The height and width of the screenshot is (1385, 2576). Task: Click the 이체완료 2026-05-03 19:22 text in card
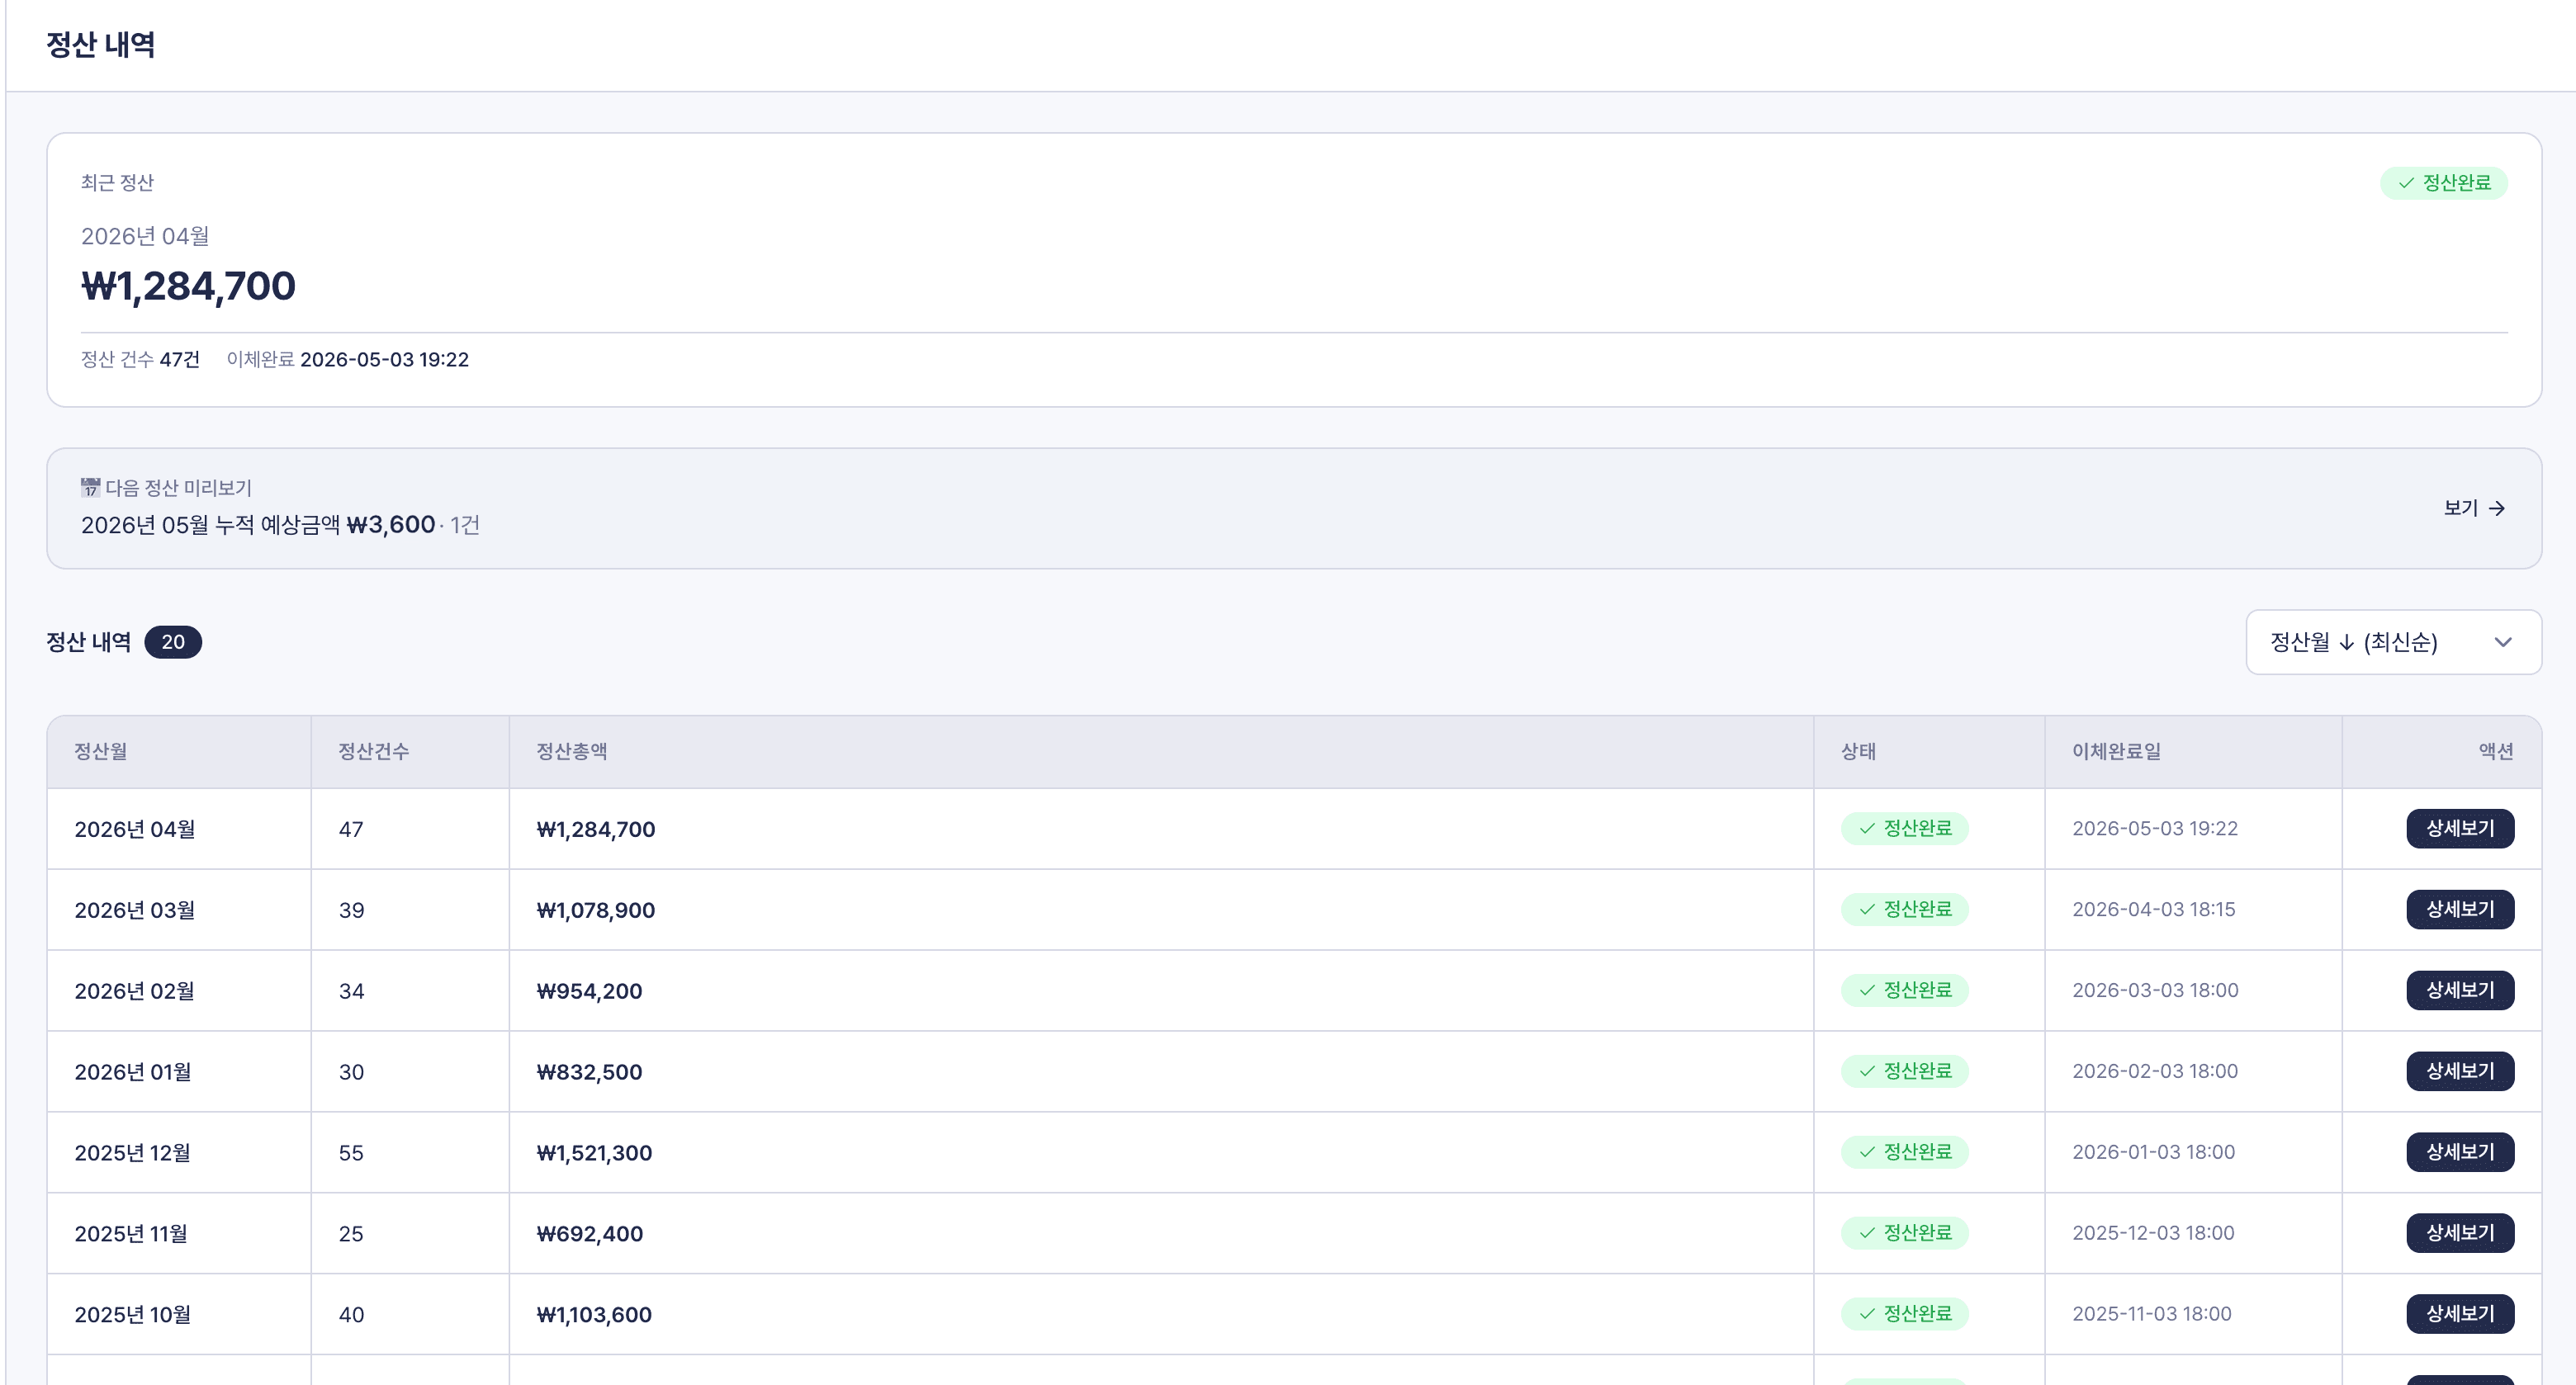click(347, 359)
